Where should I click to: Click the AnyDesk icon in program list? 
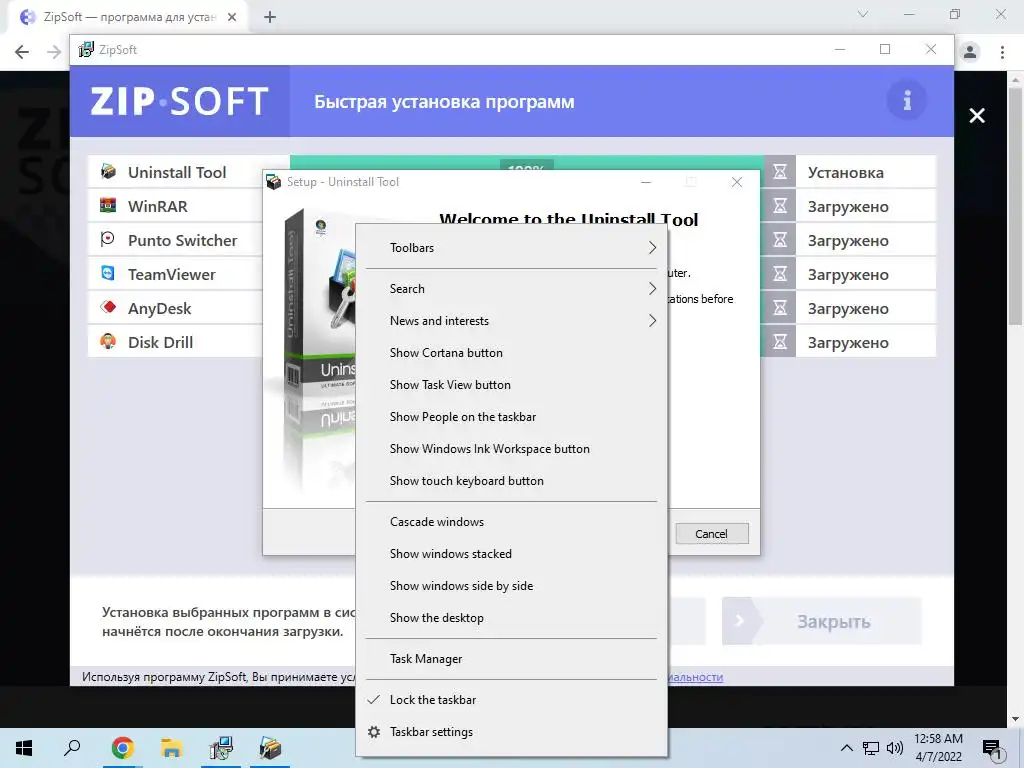click(108, 308)
